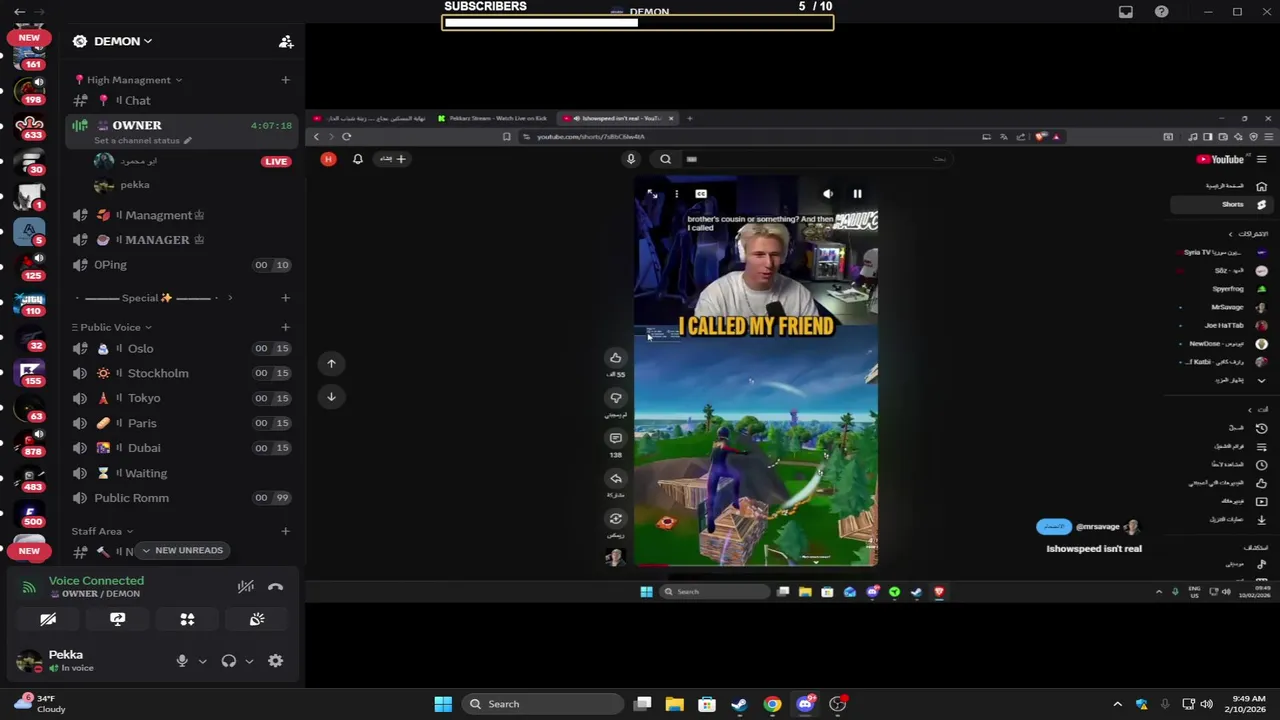Open Discord help question mark icon

tap(1161, 12)
